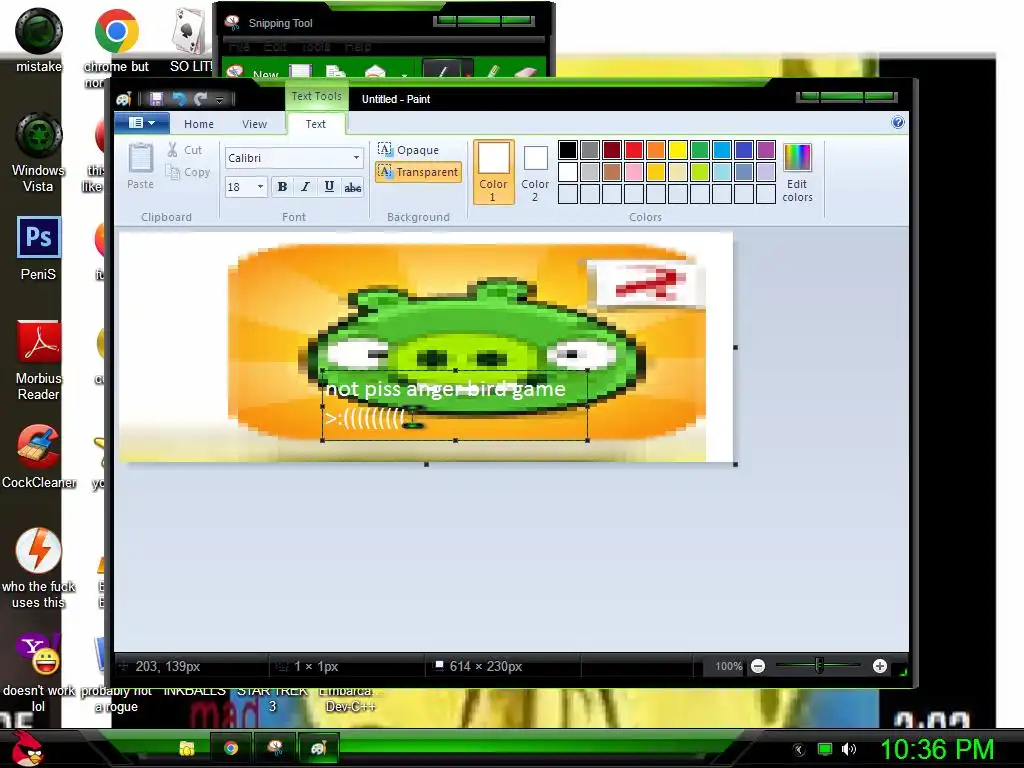Click the Save icon in Paint's quick access toolbar
Screen dimensions: 1024x768
click(156, 99)
